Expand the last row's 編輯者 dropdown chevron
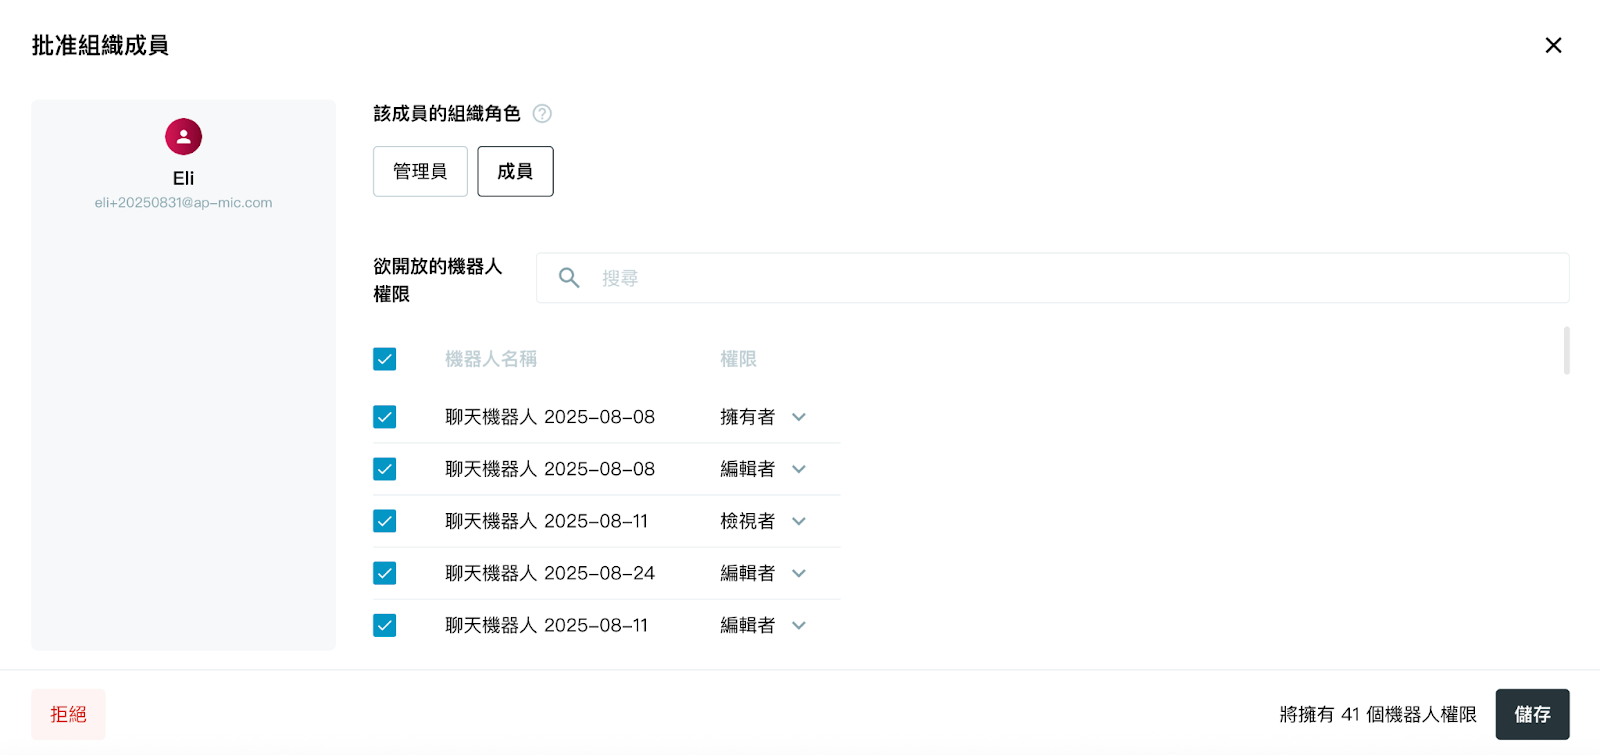The height and width of the screenshot is (755, 1600). [x=798, y=625]
